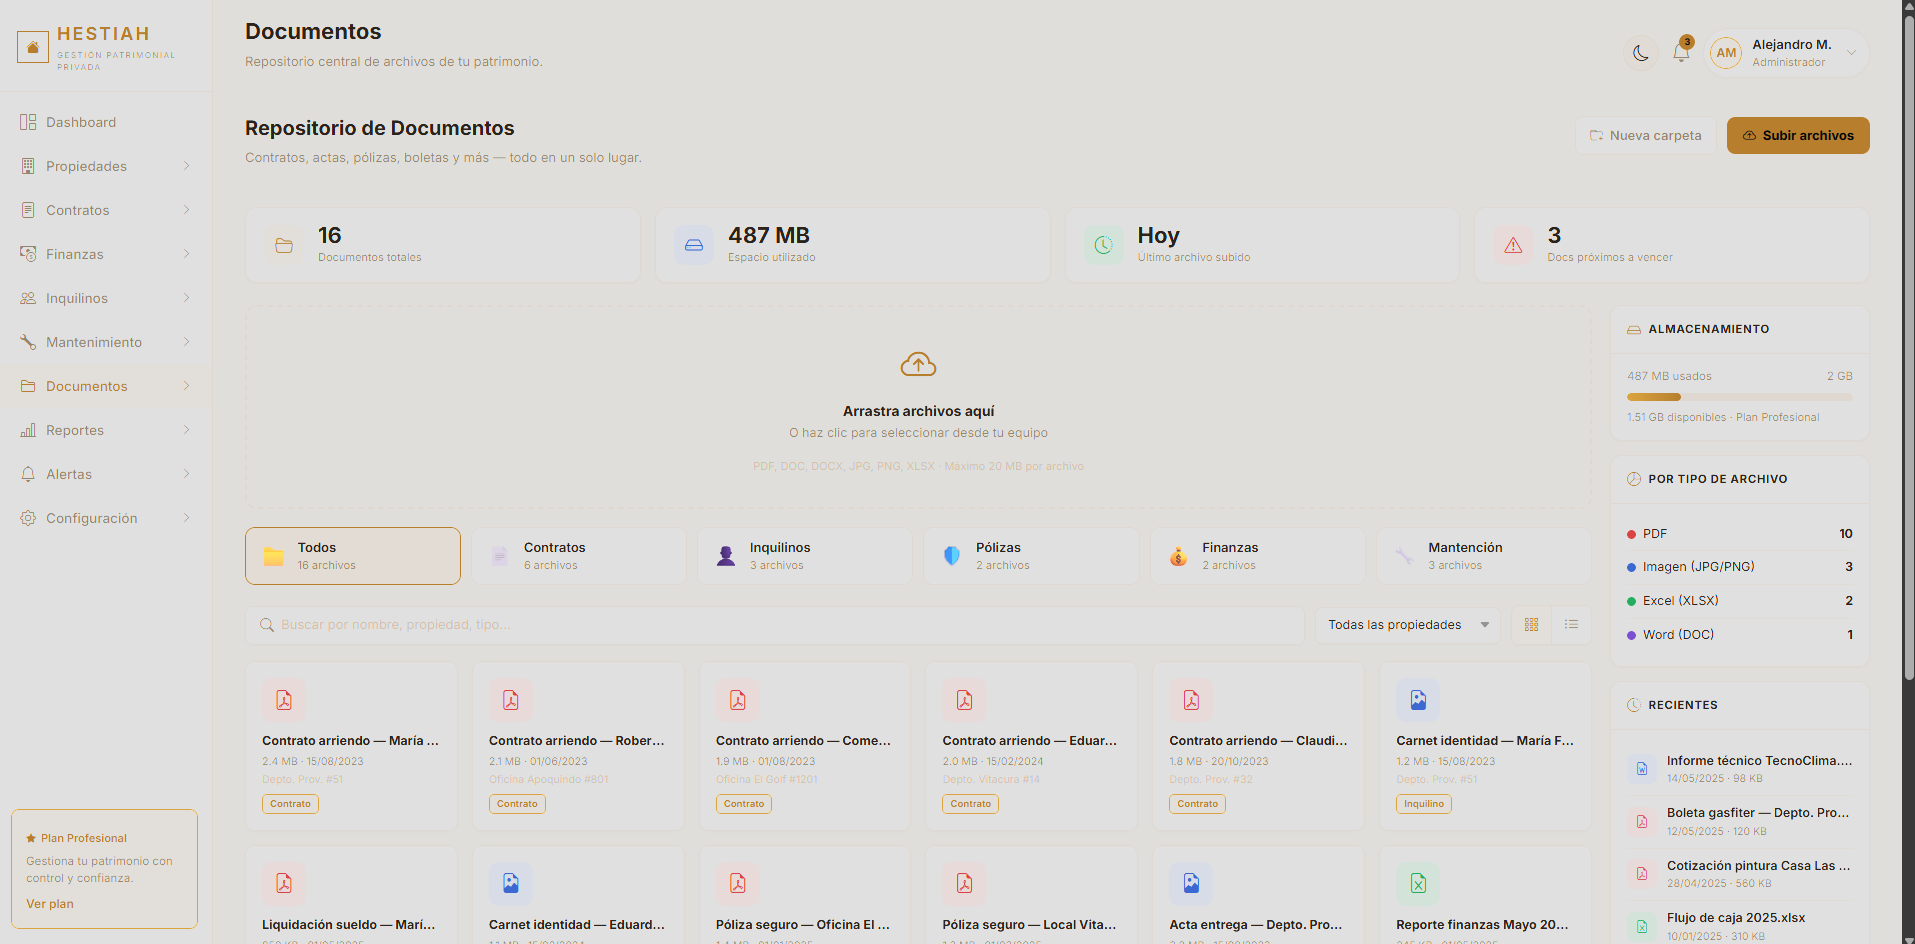1915x944 pixels.
Task: Click image icon on Carnet identidad — Eduard card
Action: point(511,884)
